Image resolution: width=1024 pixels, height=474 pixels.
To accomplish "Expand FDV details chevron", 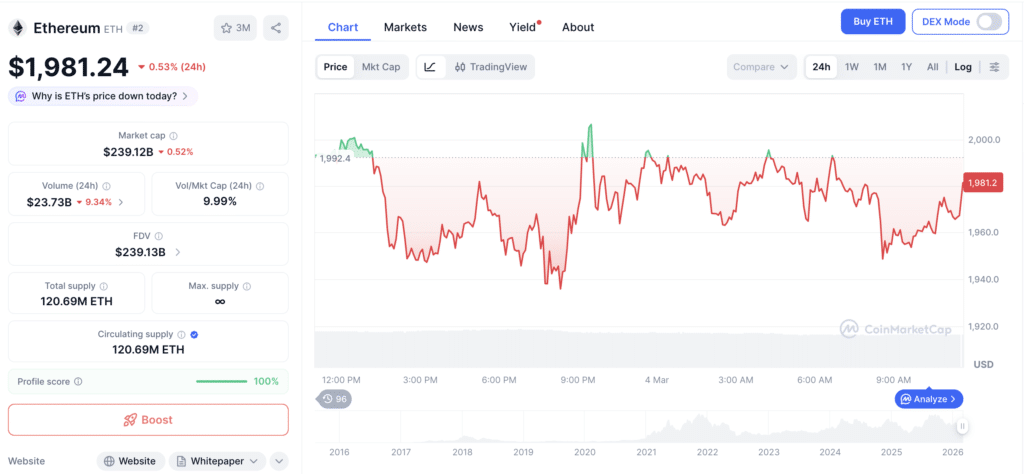I will point(178,252).
